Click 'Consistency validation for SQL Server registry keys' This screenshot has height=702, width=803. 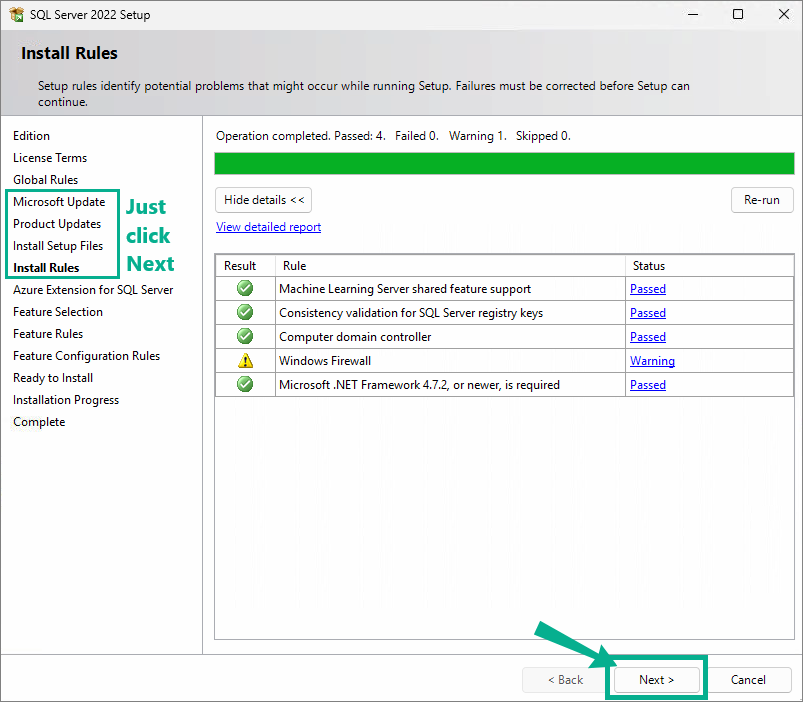[411, 313]
